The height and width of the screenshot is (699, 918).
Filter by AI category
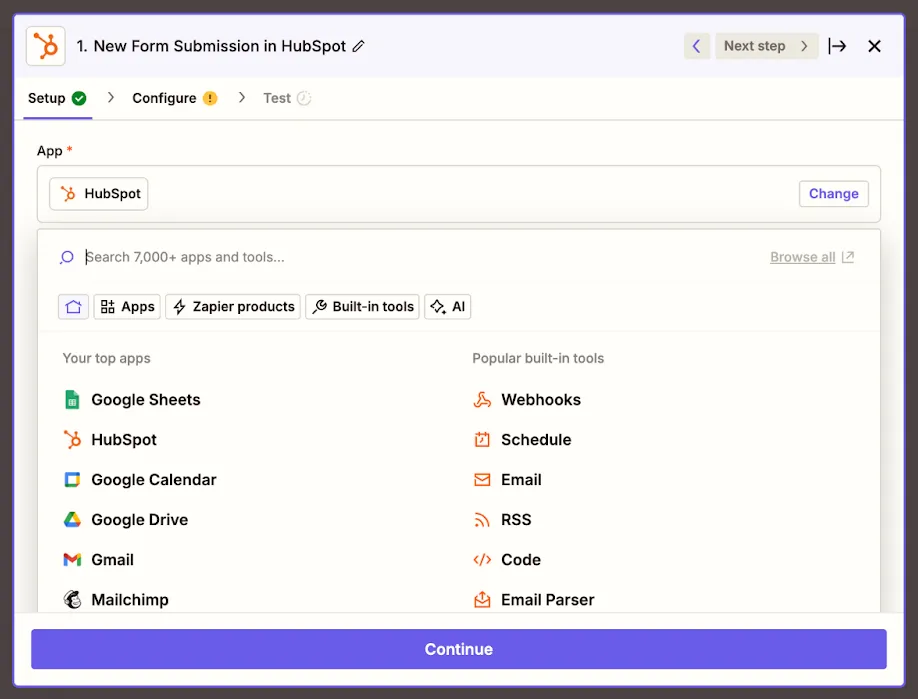[x=447, y=307]
